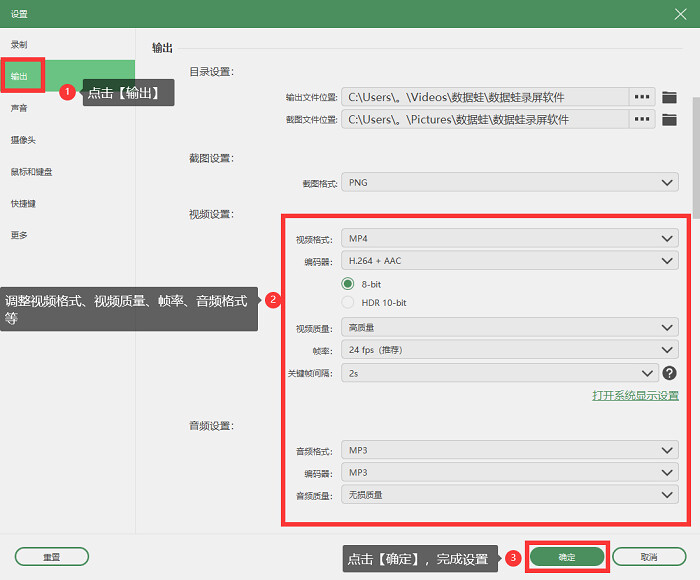Open the MP4 video format dropdown
Screen dimensions: 700x580
[x=510, y=238]
